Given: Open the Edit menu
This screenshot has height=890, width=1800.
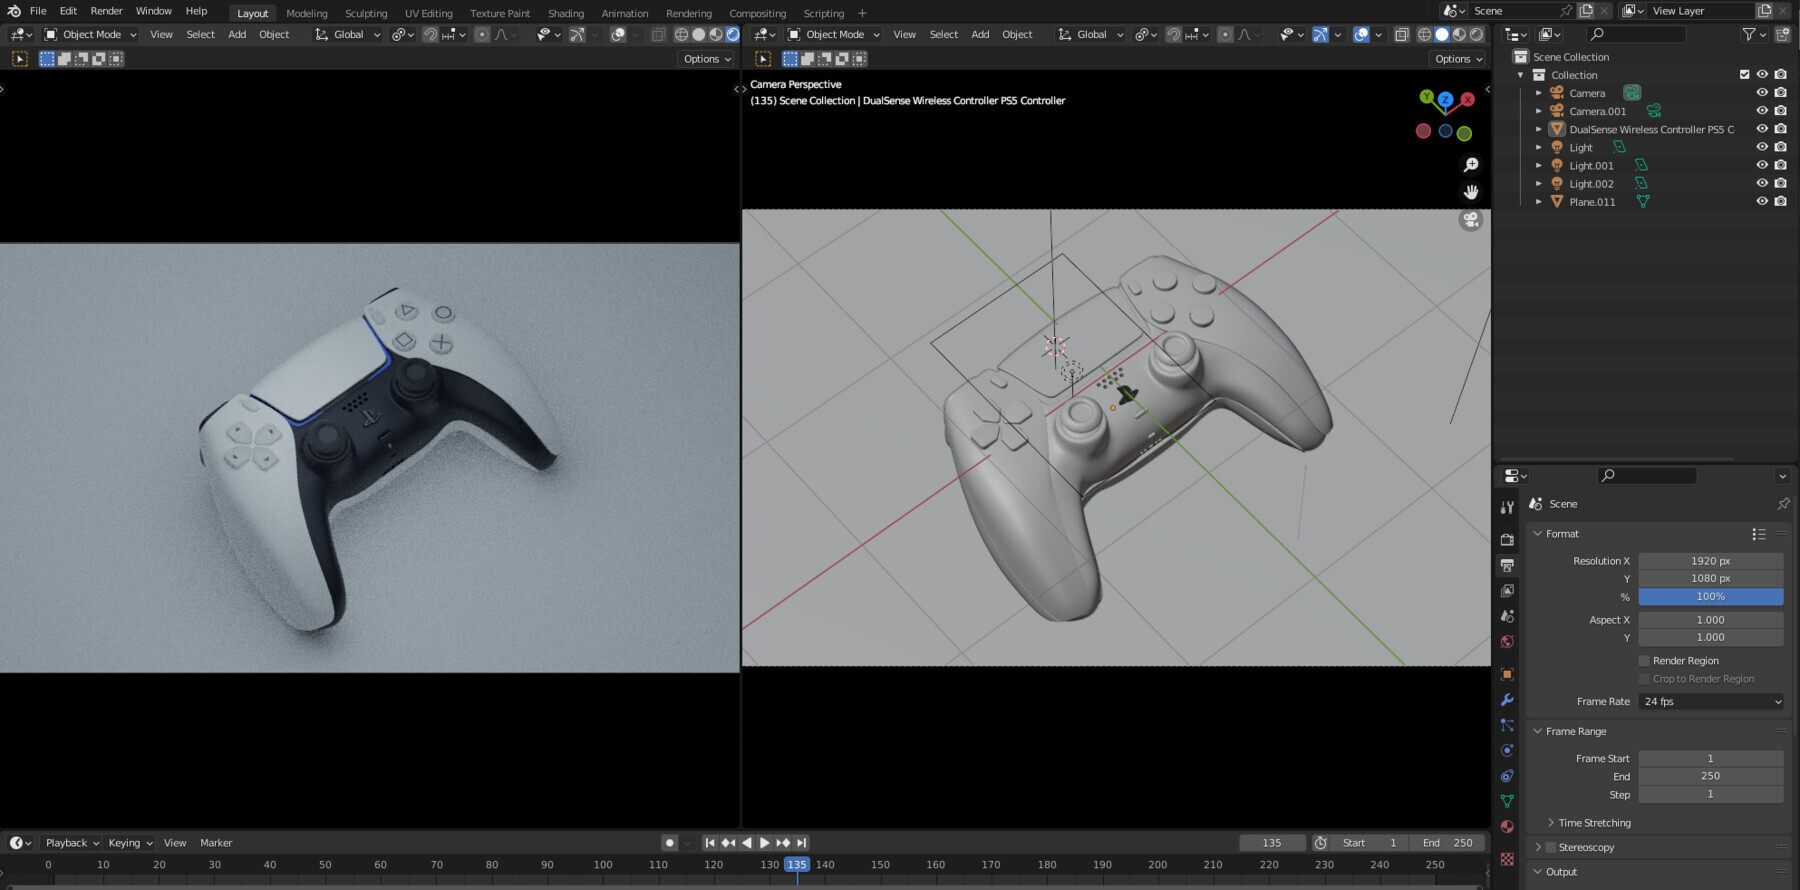Looking at the screenshot, I should [68, 11].
